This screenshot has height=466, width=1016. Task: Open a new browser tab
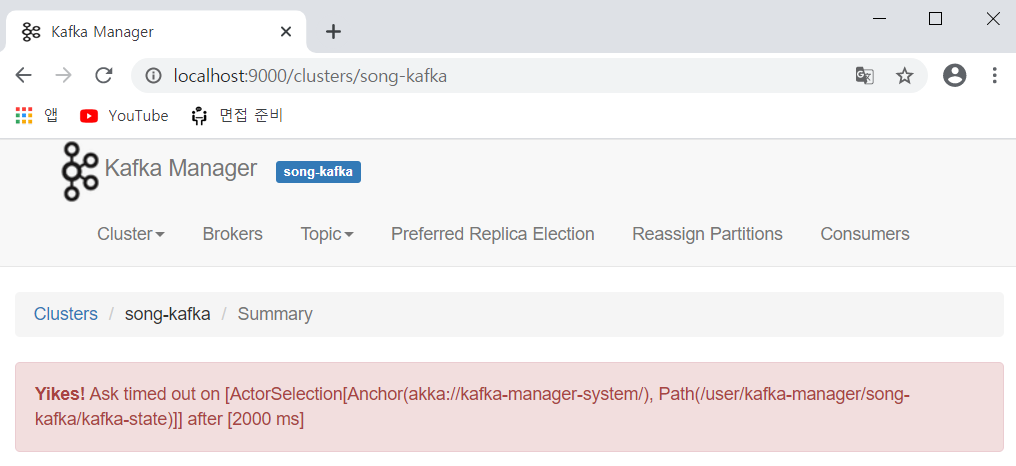333,32
